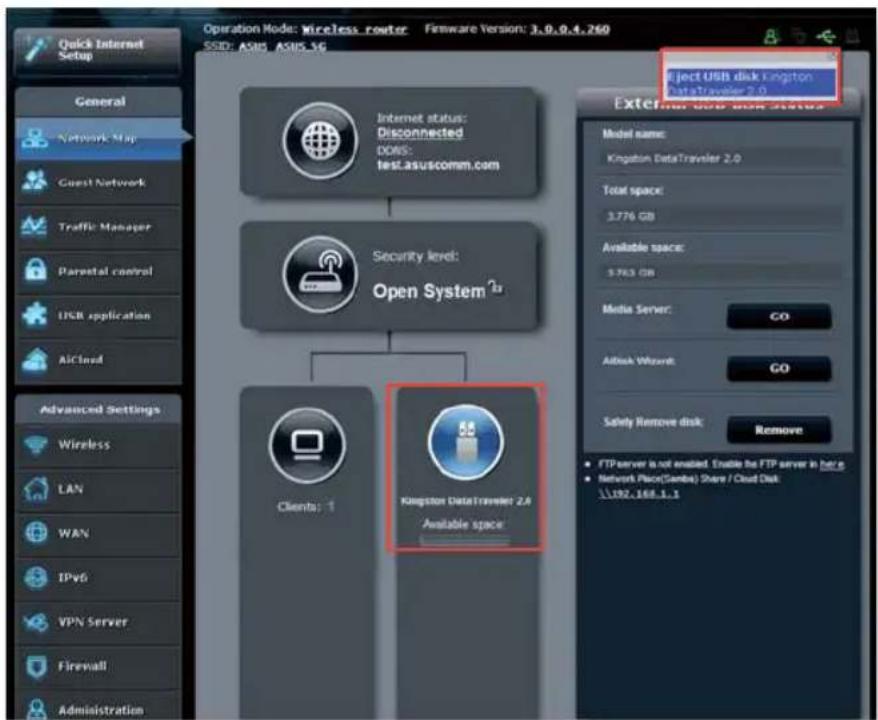Click the Clients computer icon
This screenshot has width=878, height=720.
coord(307,445)
